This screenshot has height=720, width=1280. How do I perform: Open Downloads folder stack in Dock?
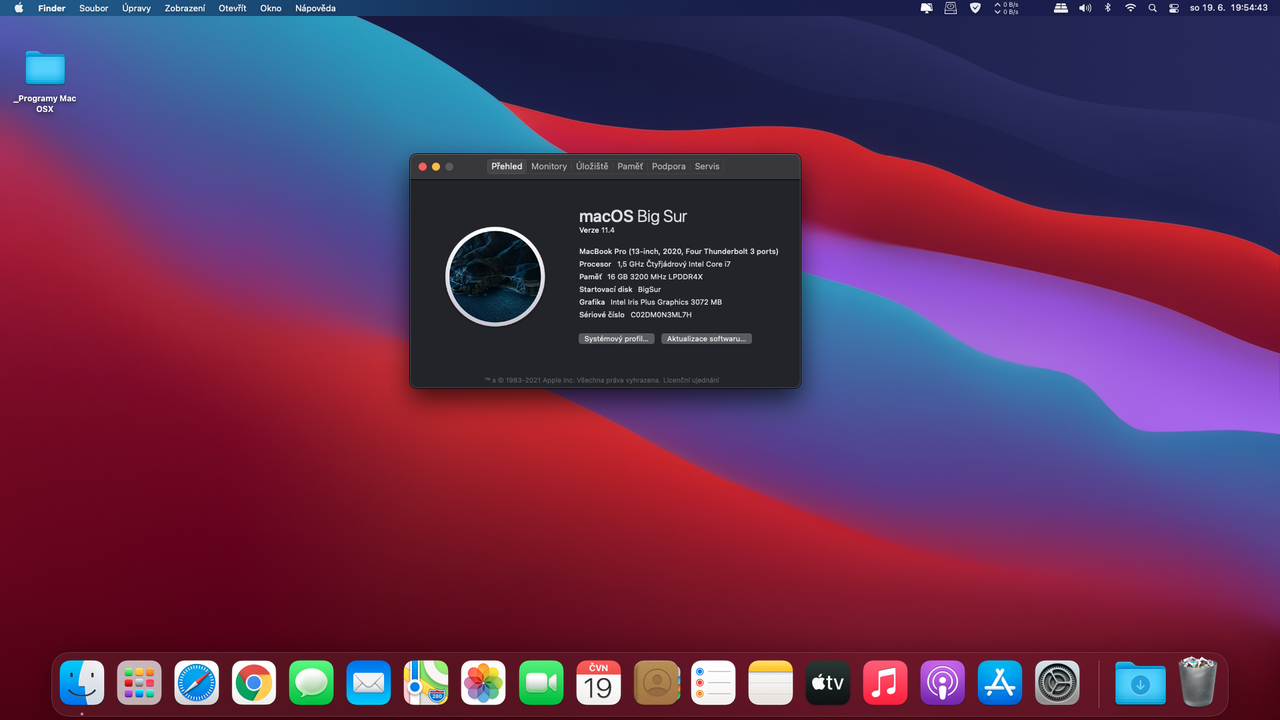point(1140,683)
